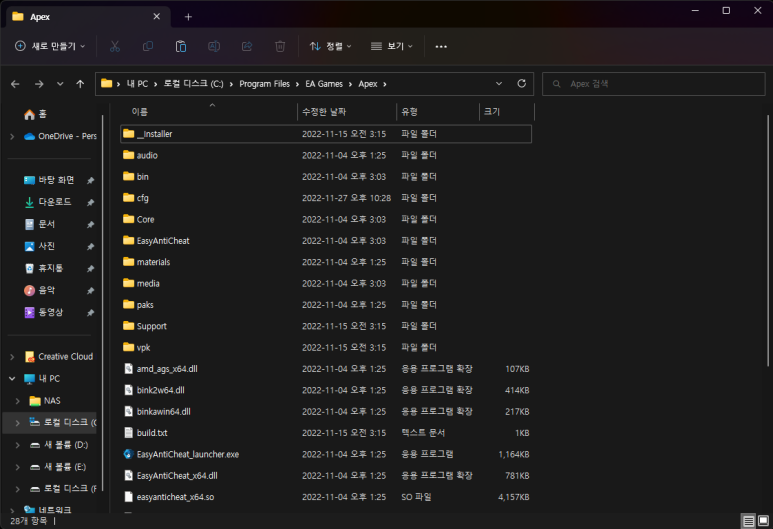The height and width of the screenshot is (529, 773).
Task: Click the file list vertical scrollbar
Action: pos(768,241)
